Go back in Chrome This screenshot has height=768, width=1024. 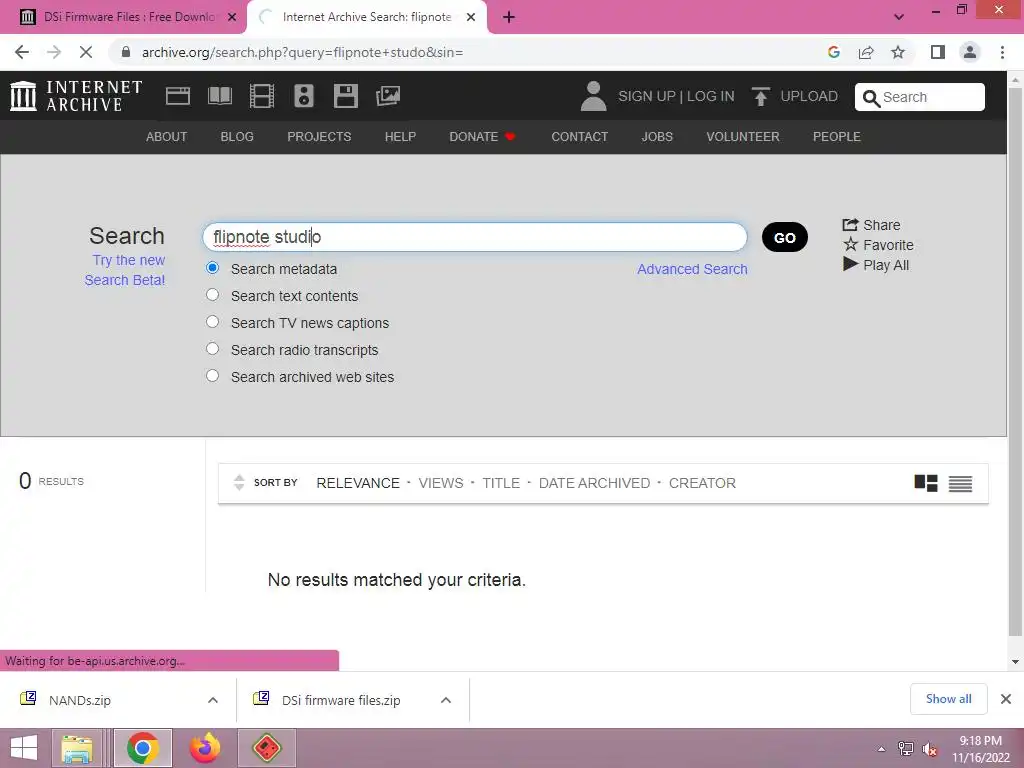pos(22,52)
